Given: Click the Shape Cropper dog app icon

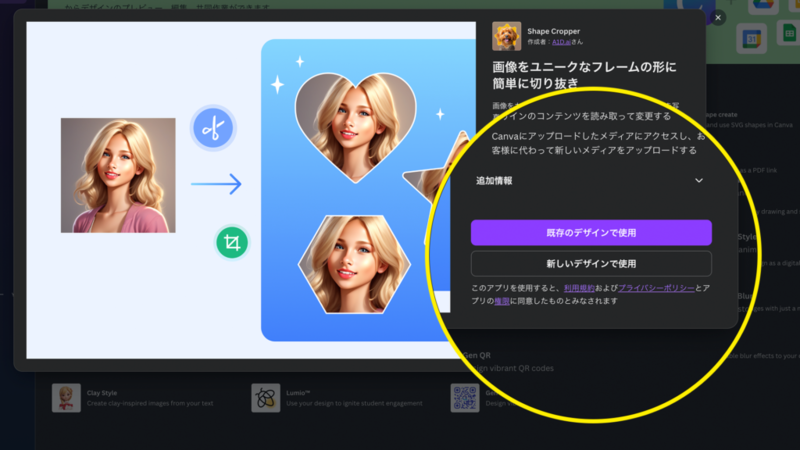Looking at the screenshot, I should [506, 36].
